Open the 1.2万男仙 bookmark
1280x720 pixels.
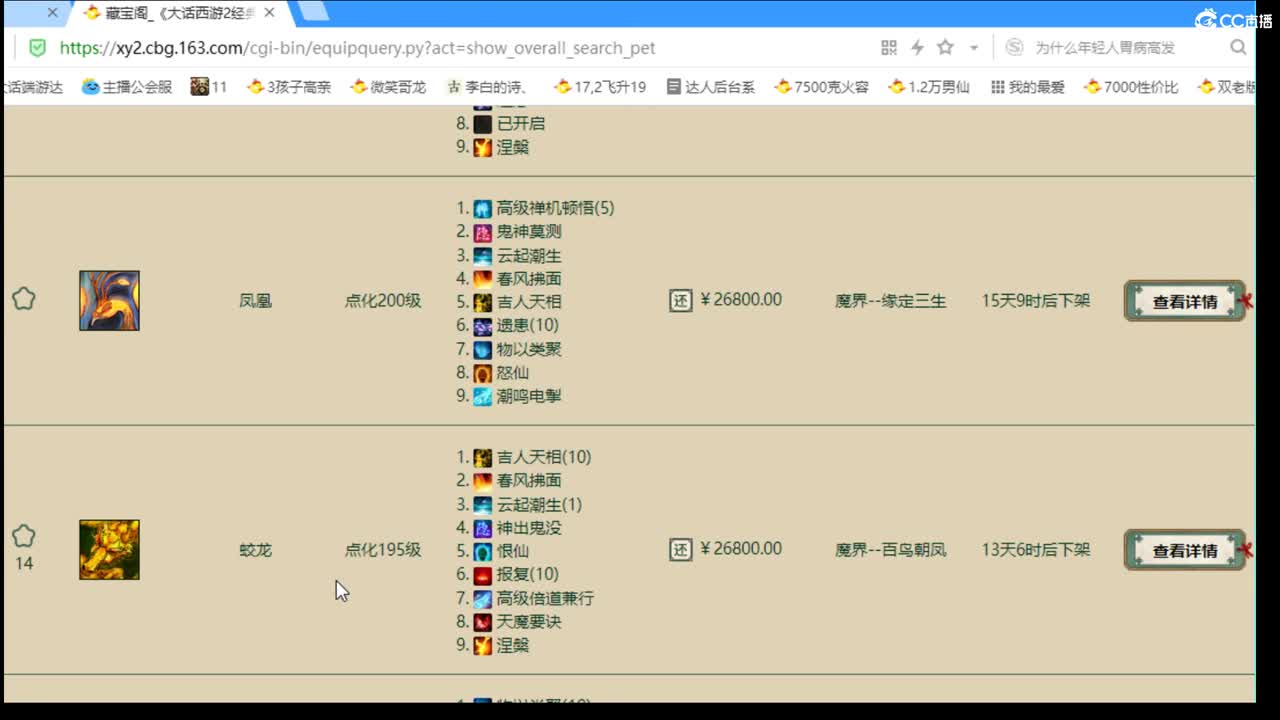pos(929,87)
